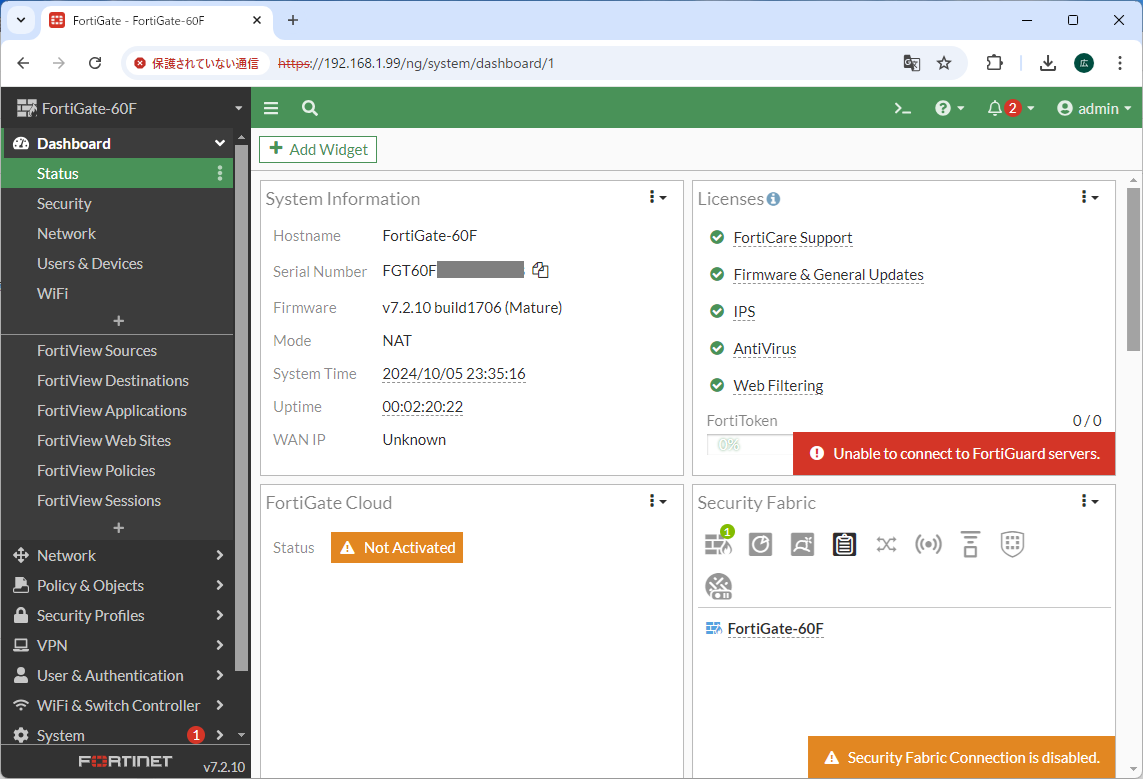This screenshot has width=1143, height=779.
Task: Open the Security dashboard page
Action: click(x=64, y=203)
